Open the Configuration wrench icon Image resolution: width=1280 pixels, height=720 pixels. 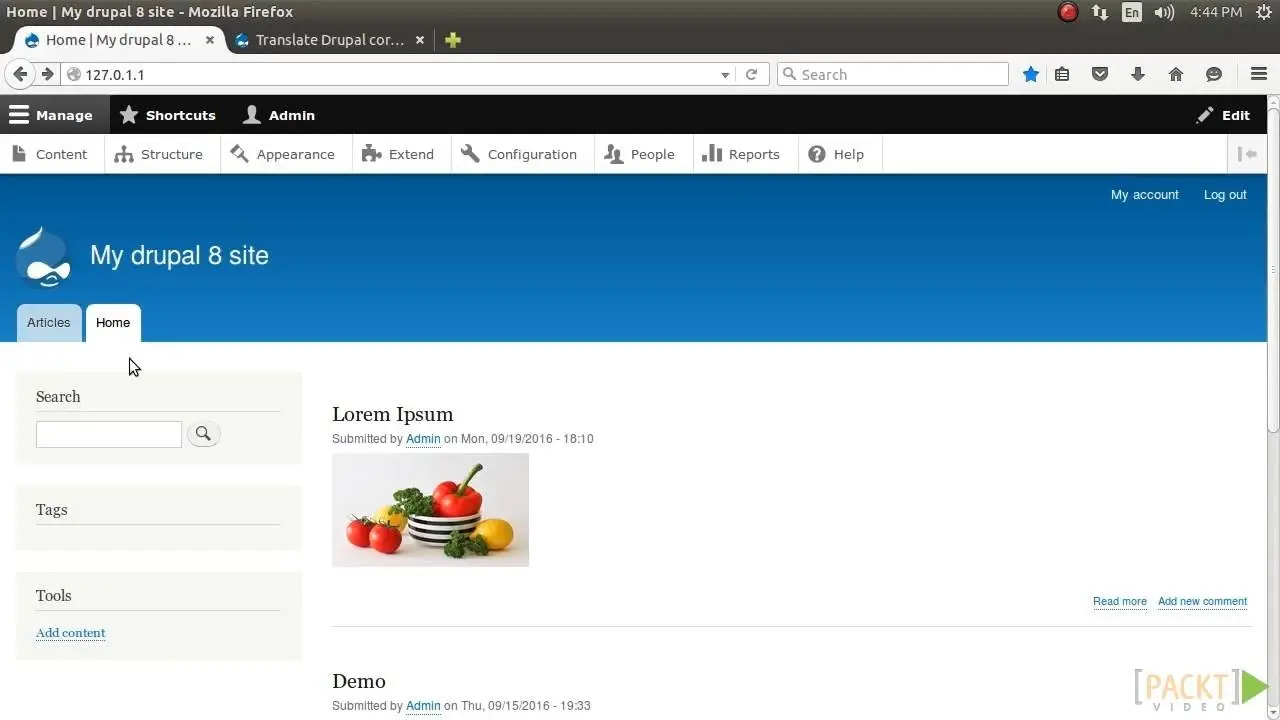(470, 154)
